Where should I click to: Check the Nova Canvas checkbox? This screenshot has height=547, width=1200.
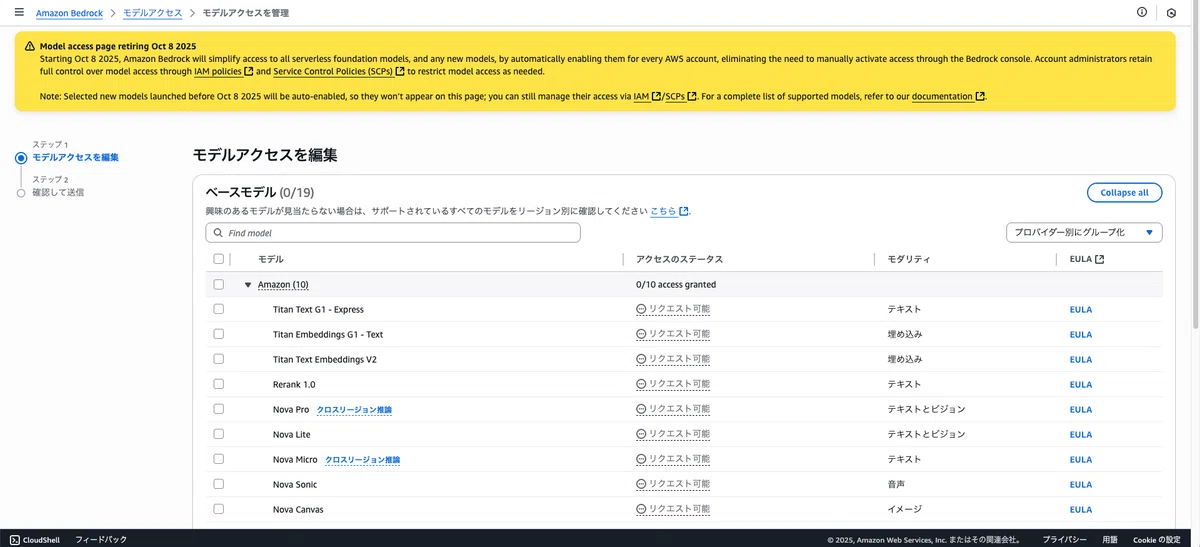click(219, 509)
